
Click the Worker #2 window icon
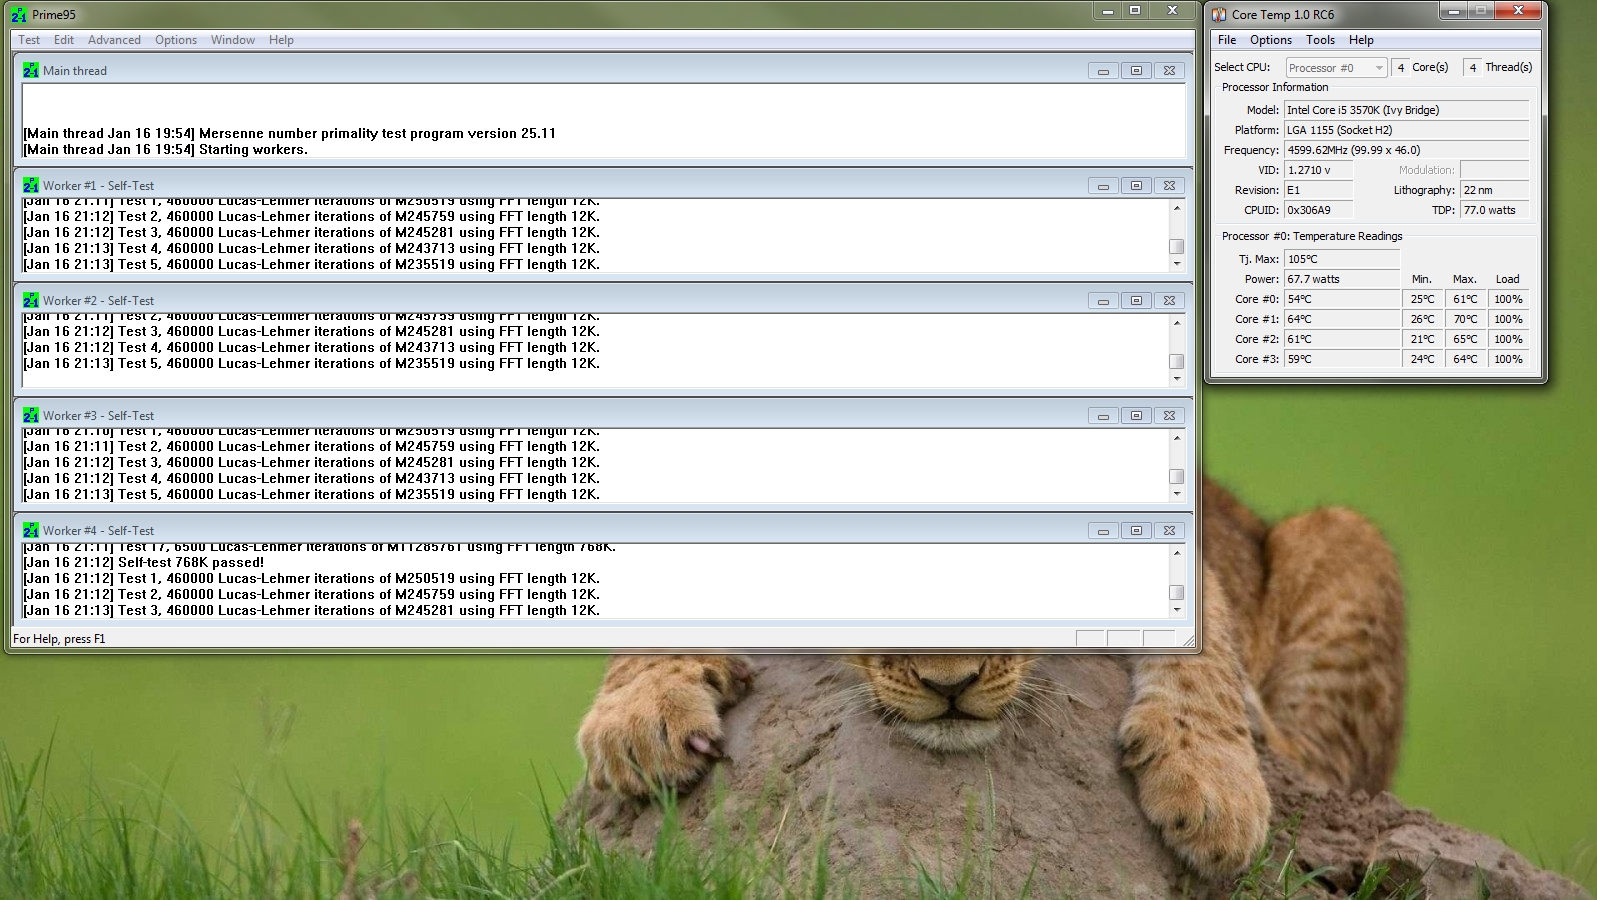pos(31,301)
